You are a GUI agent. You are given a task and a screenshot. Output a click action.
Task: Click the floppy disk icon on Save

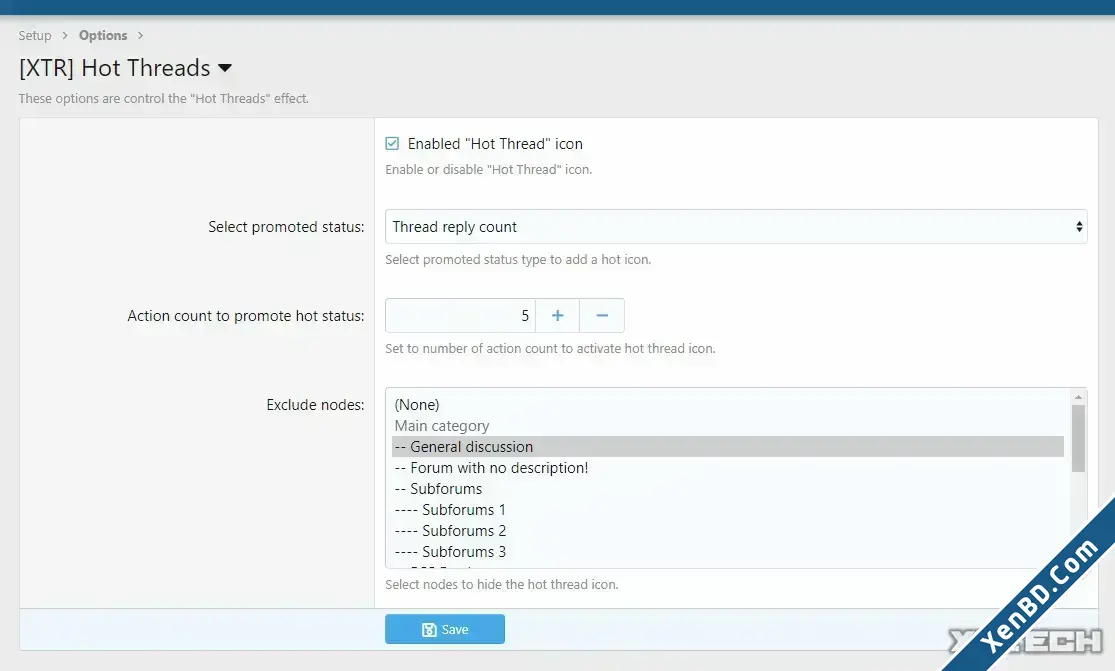(429, 630)
